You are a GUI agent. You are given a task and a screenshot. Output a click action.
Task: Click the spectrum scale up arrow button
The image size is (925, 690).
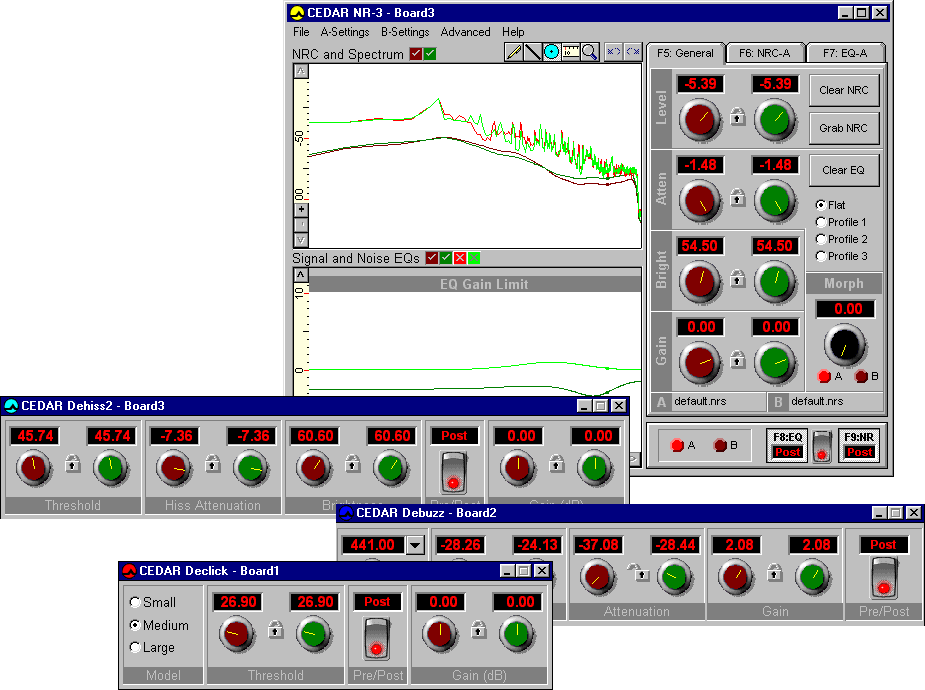301,71
